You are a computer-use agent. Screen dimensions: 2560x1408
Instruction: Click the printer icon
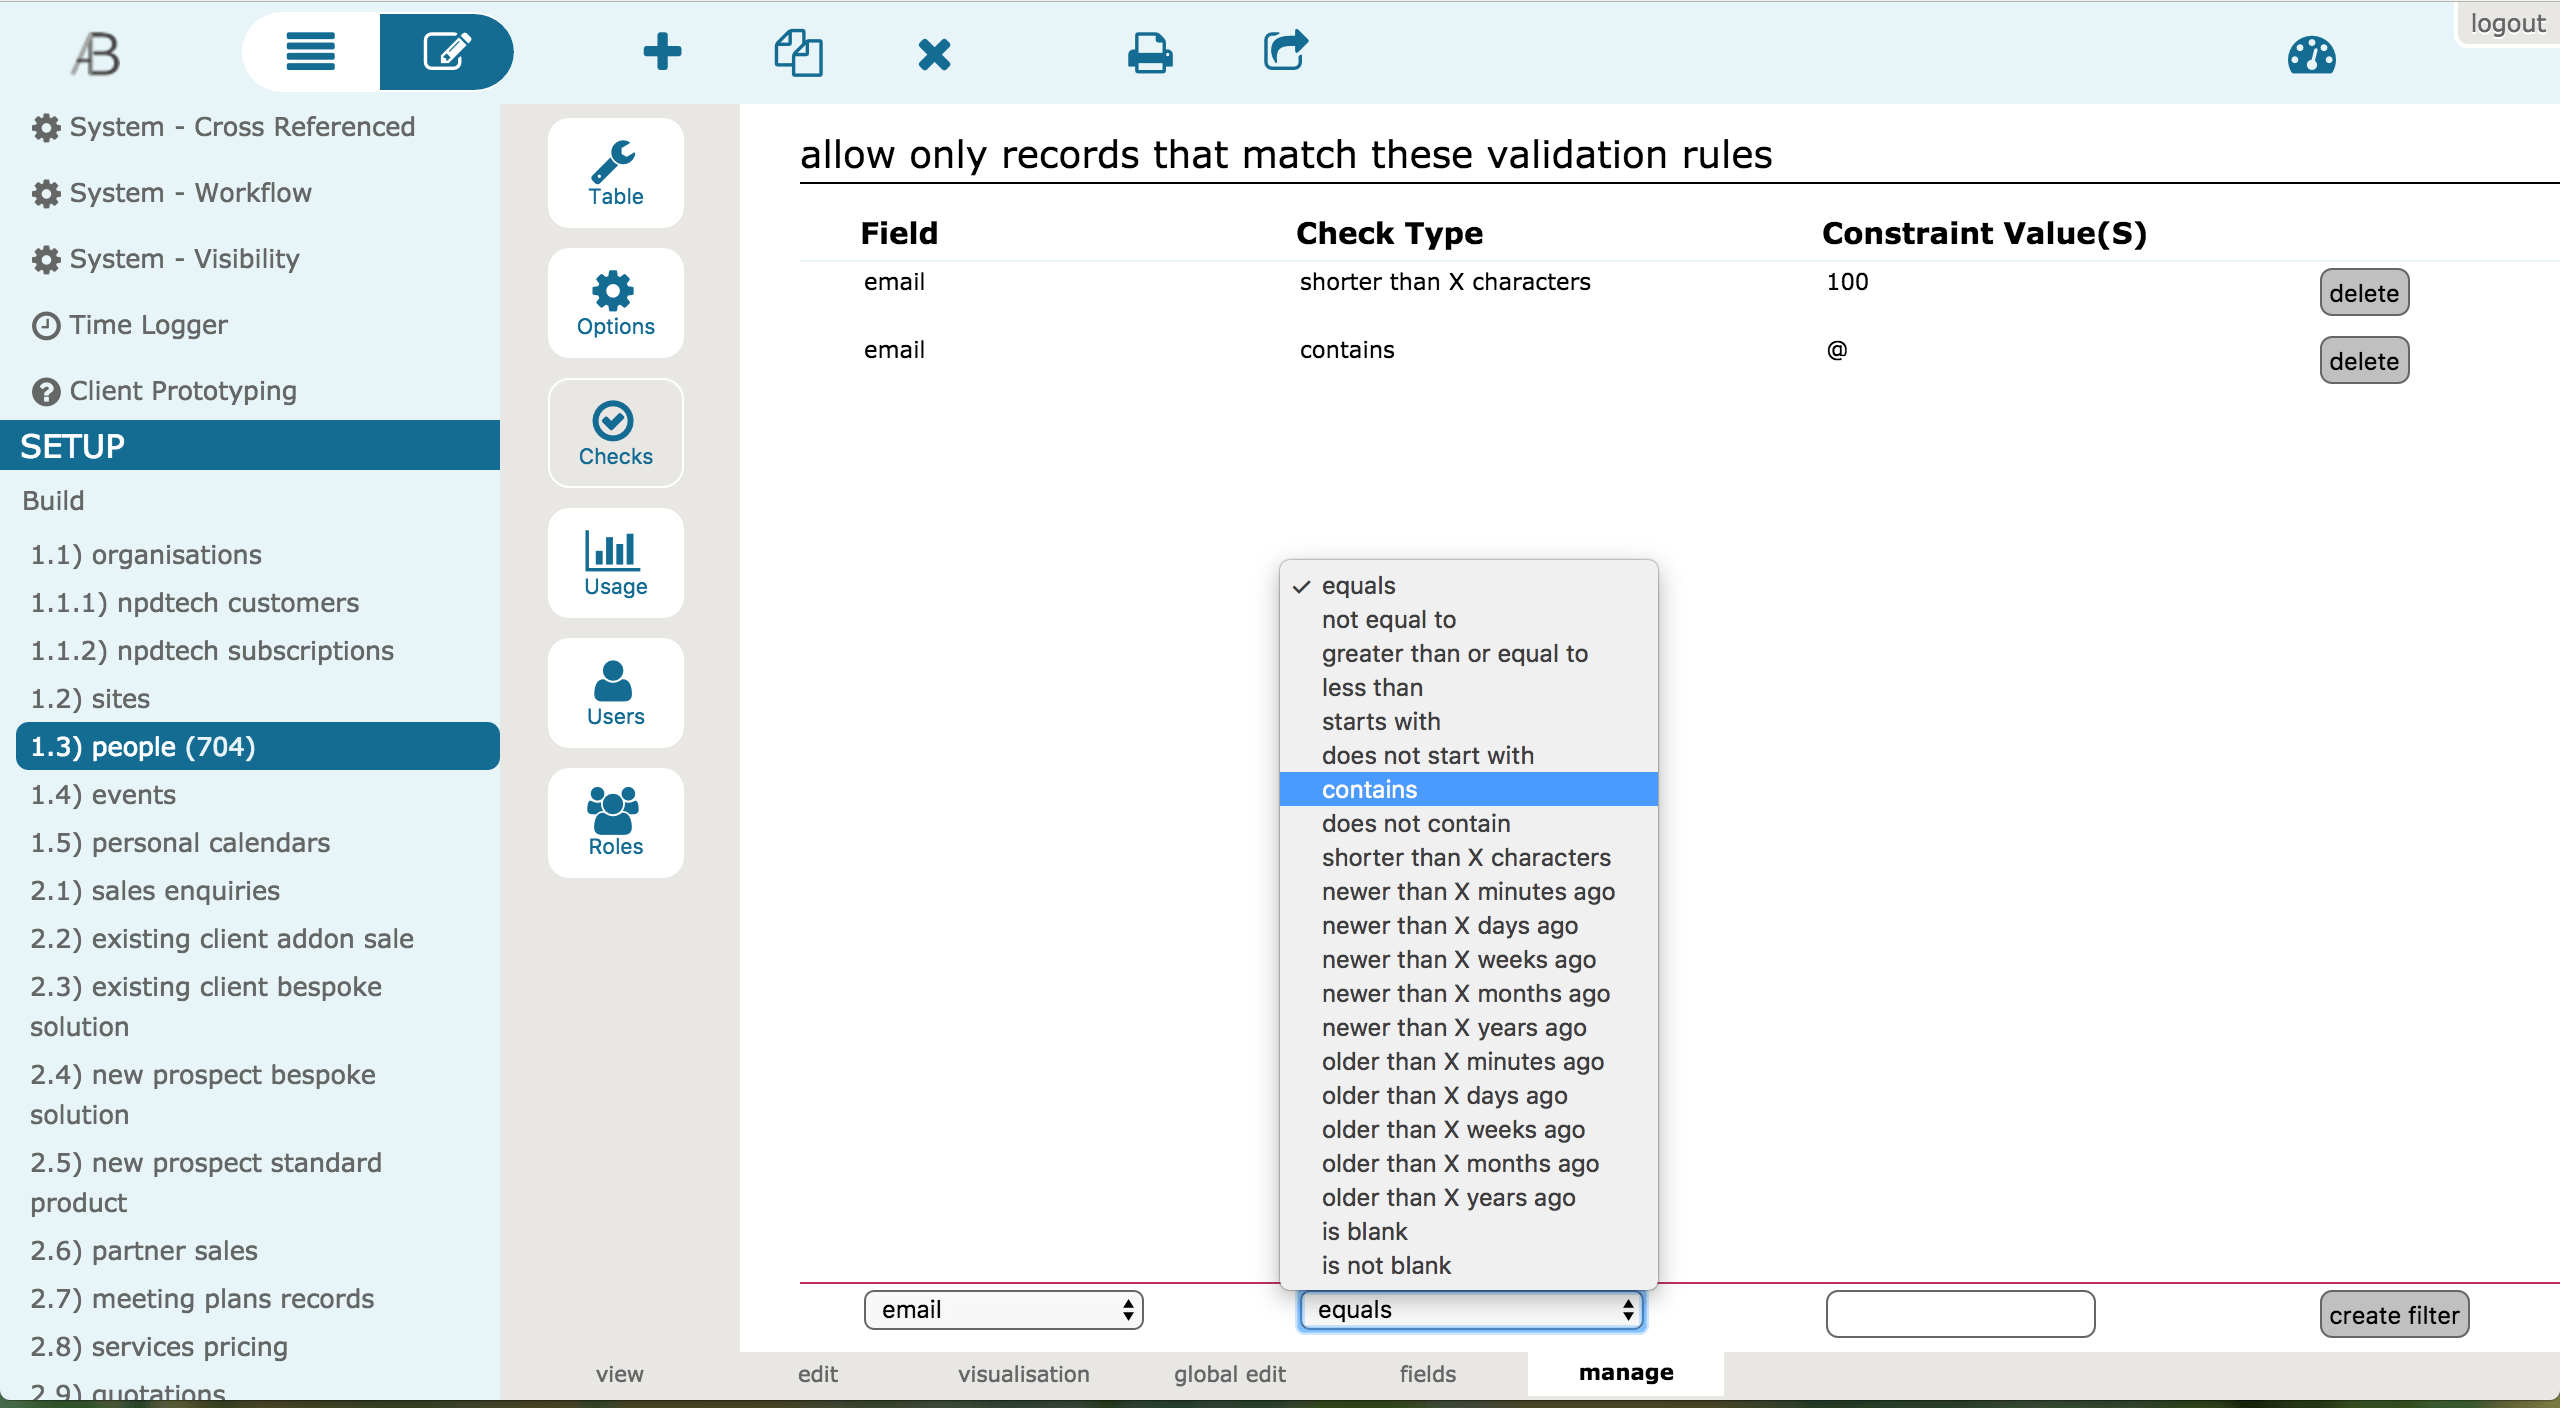(1150, 54)
